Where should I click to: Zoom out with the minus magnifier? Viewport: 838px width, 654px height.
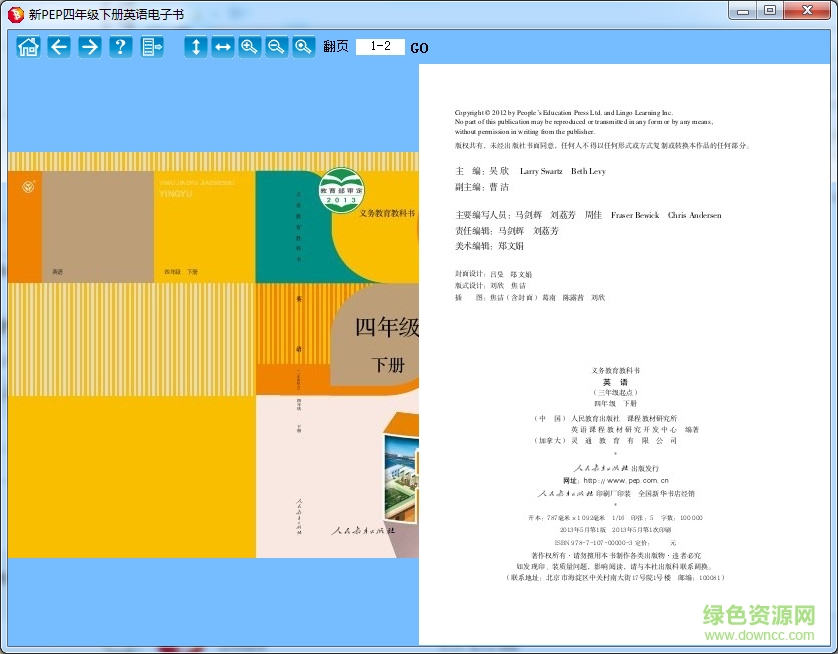point(276,46)
